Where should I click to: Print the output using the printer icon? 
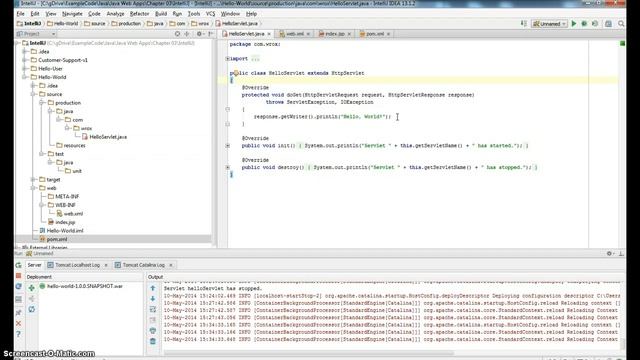tap(153, 331)
